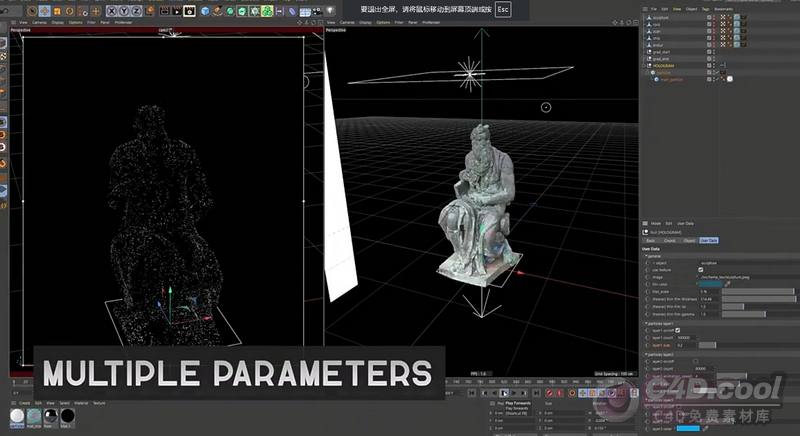This screenshot has height=436, width=800.
Task: Click the purple deformer icon
Action: [x=292, y=11]
